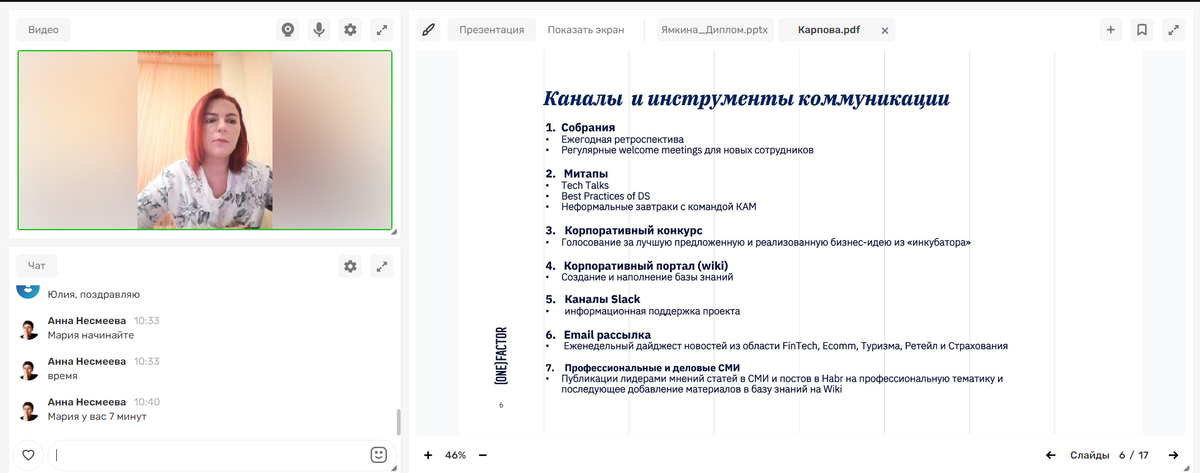Click heading '7. Профессиональные и деловые СМИ'
1200x473 pixels.
click(642, 368)
